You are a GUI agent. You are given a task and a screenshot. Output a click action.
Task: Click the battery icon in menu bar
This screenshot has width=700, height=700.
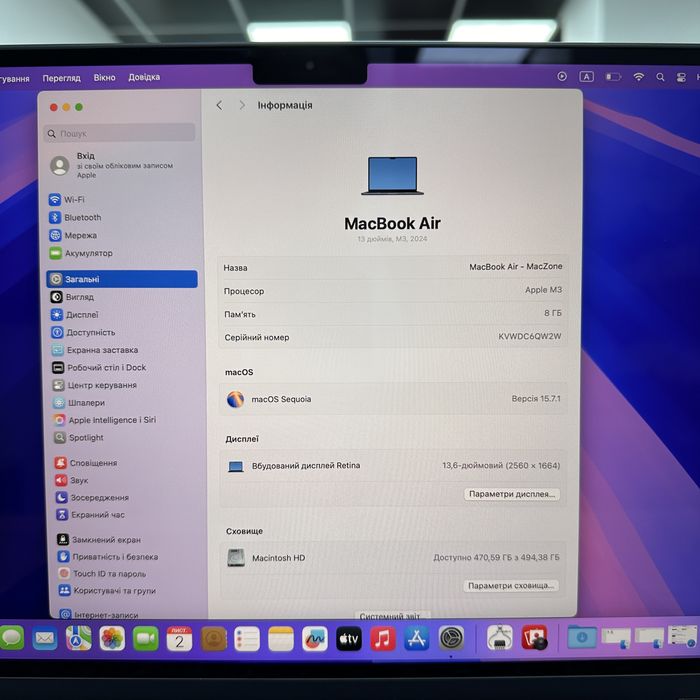pyautogui.click(x=613, y=77)
